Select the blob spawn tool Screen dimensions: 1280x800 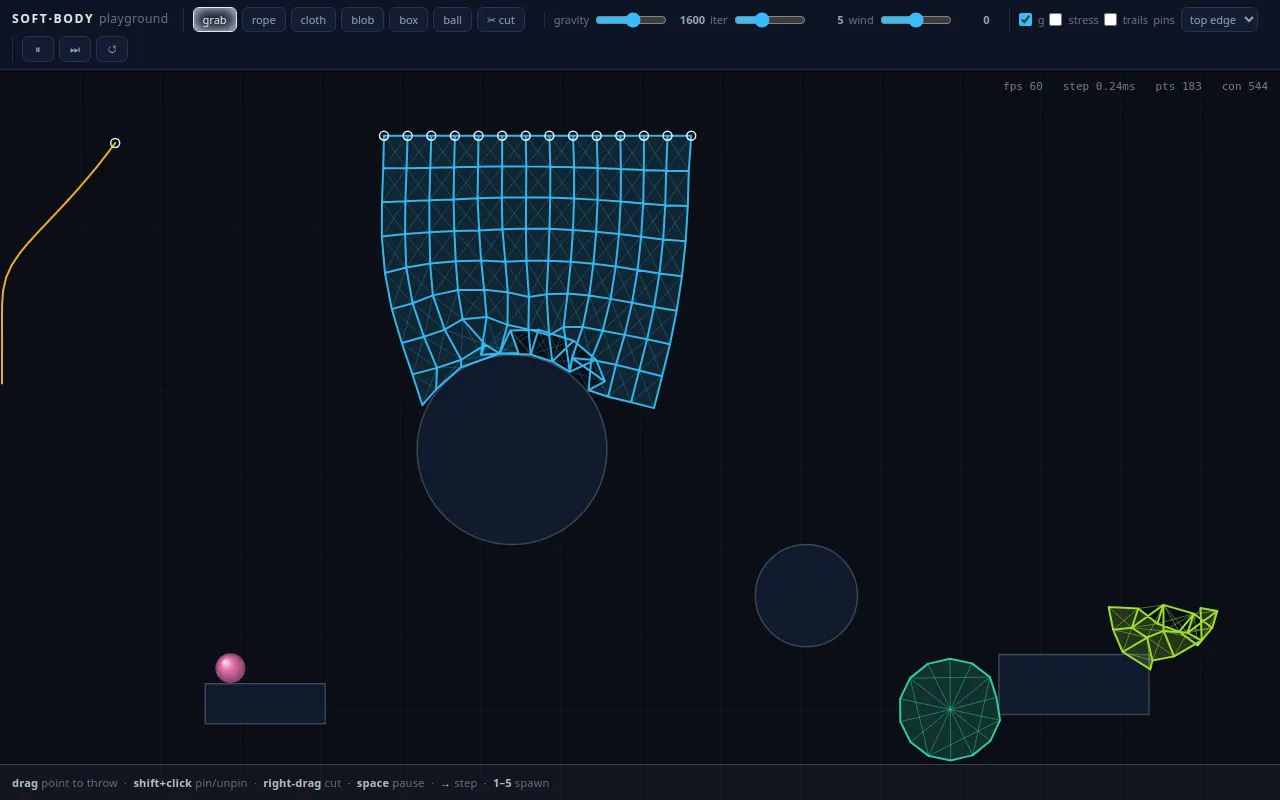point(363,20)
